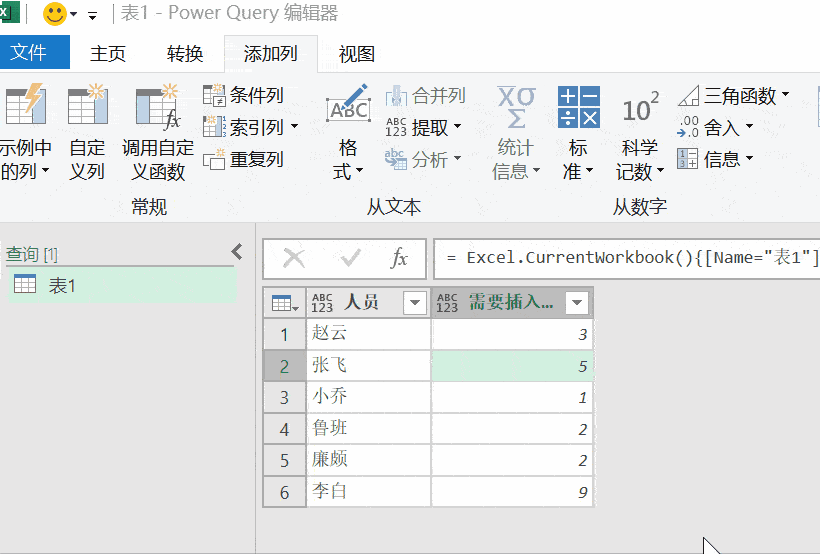This screenshot has width=820, height=554.
Task: Click the 需要插入 column data type icon
Action: 447,303
